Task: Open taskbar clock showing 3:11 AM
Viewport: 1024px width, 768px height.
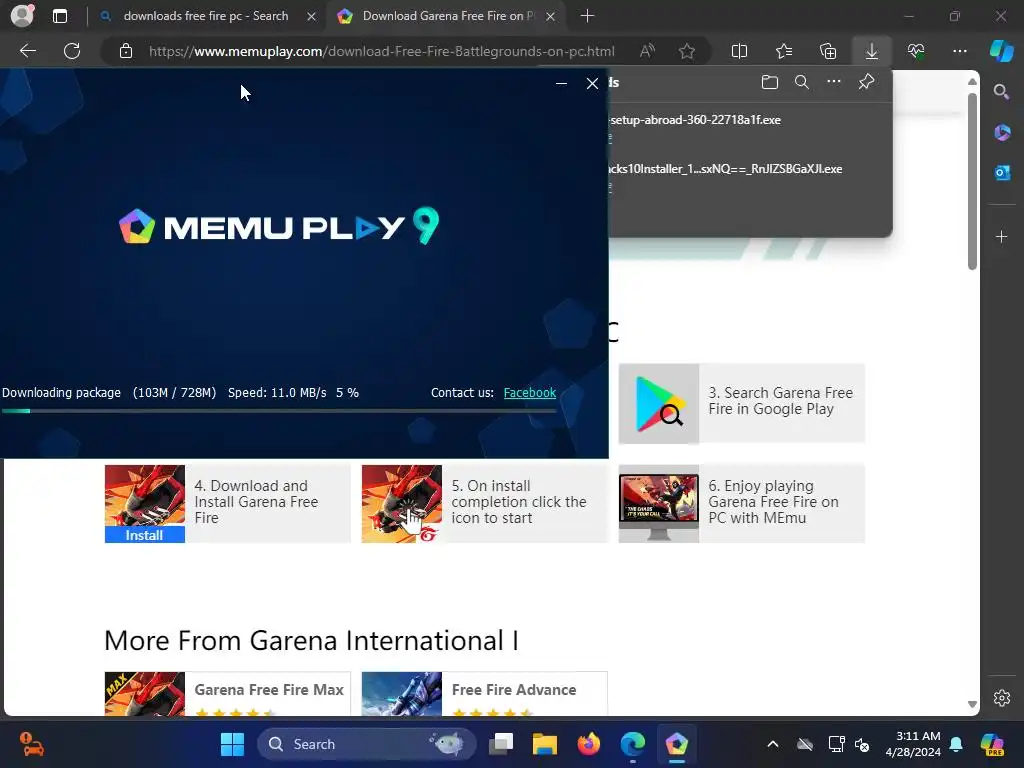Action: tap(913, 744)
